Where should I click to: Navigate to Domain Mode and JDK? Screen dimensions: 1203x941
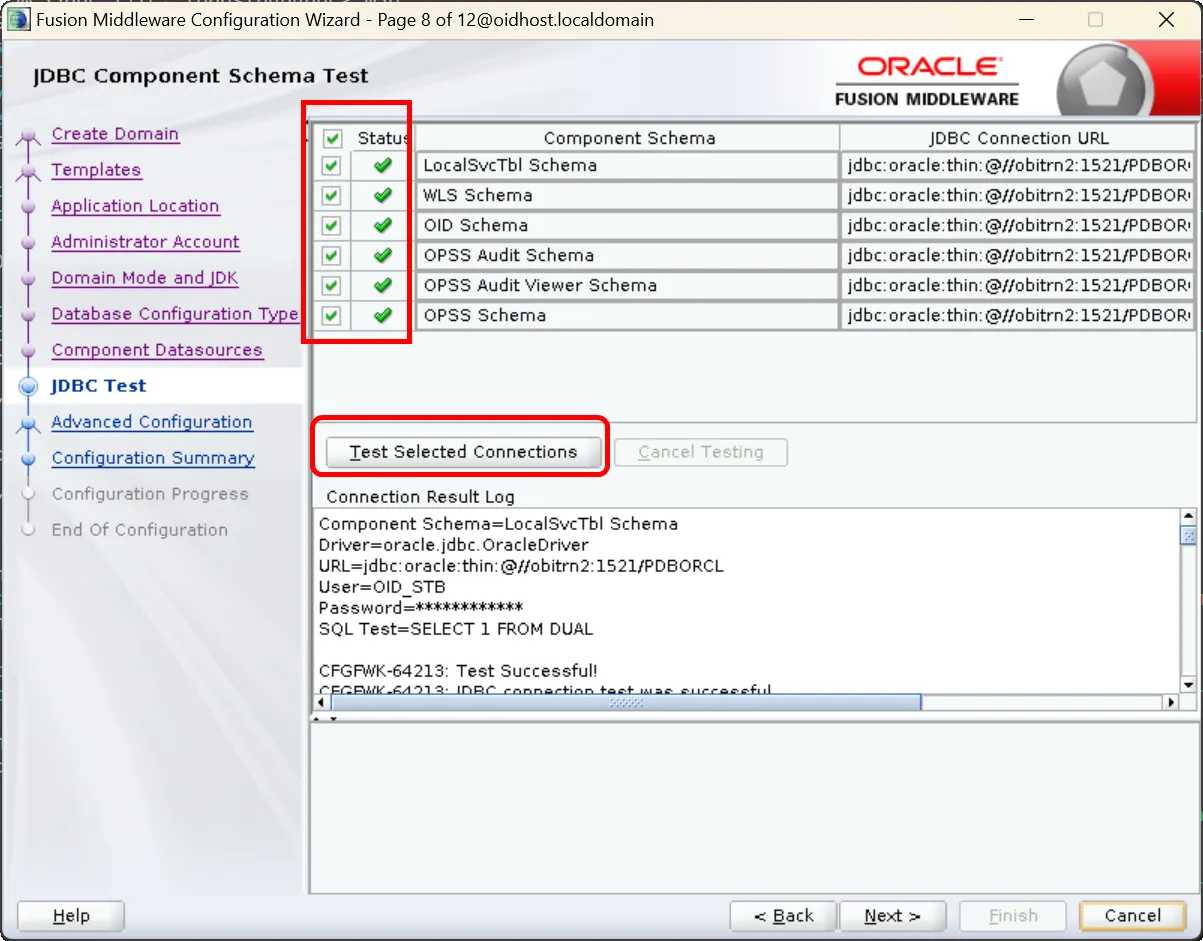[x=145, y=278]
